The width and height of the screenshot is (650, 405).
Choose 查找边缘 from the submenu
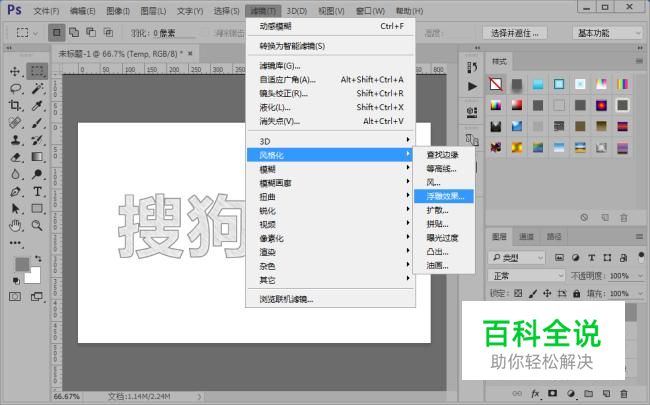[x=444, y=155]
